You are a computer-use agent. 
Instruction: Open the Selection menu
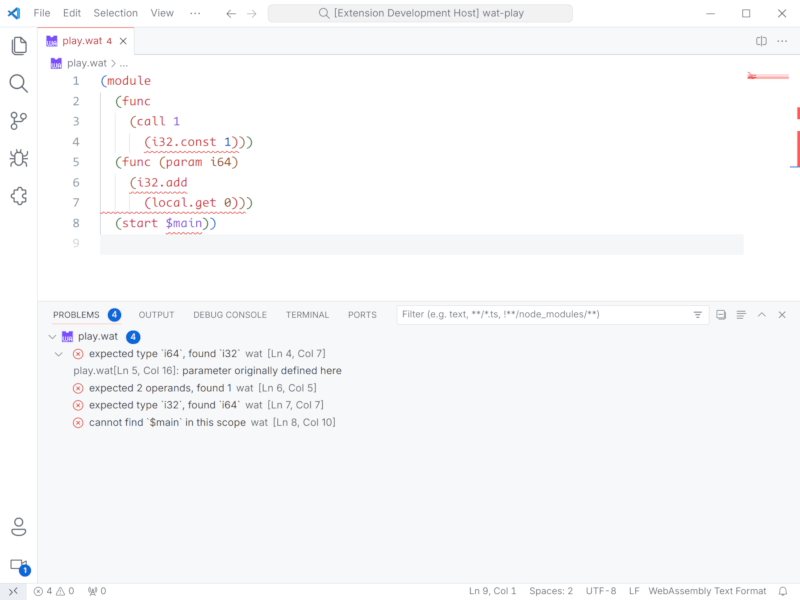[x=115, y=13]
